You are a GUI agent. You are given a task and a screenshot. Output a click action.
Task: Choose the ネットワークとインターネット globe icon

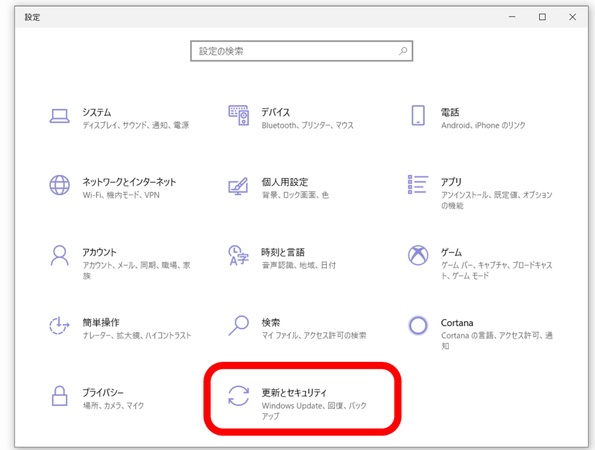(60, 185)
